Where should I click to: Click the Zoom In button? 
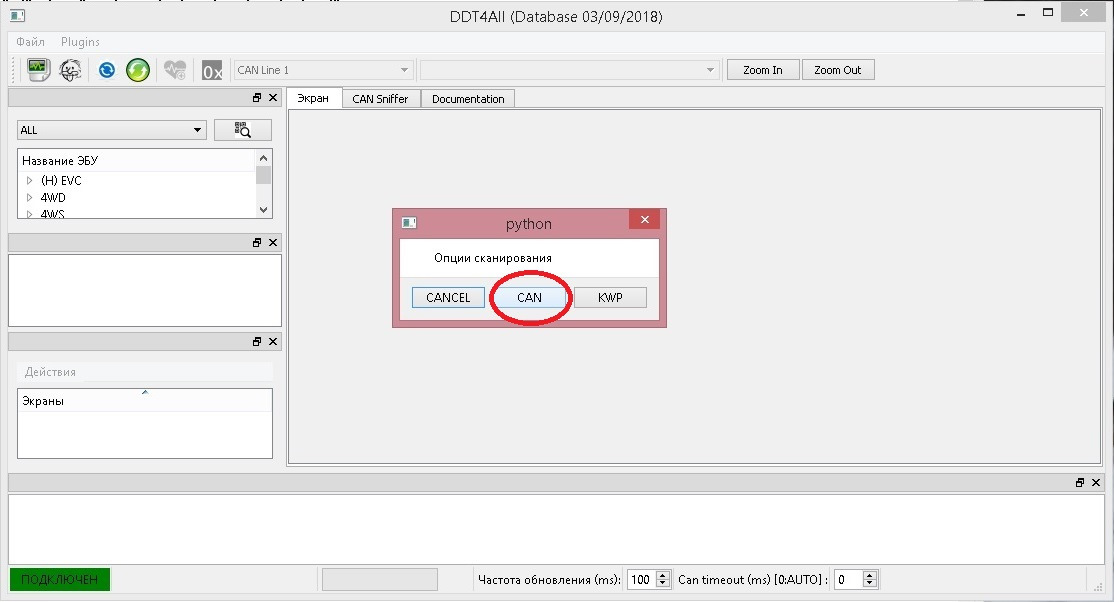point(763,70)
